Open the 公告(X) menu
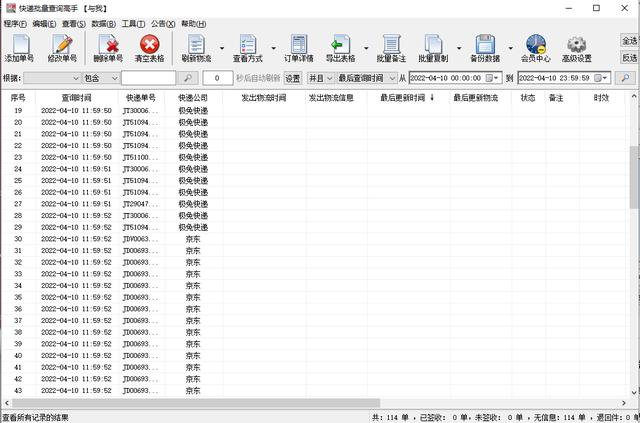Image resolution: width=640 pixels, height=423 pixels. [x=163, y=24]
